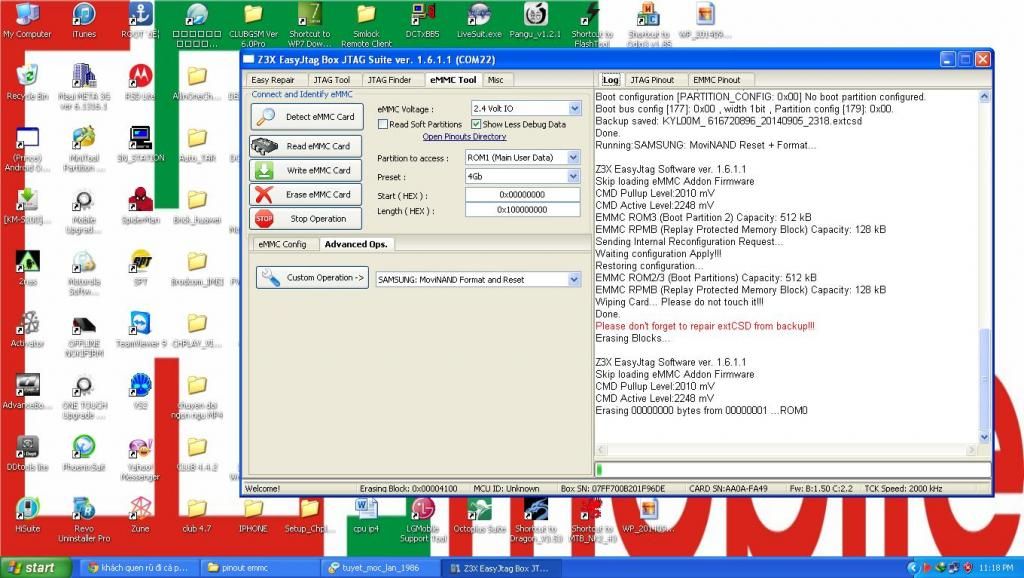Open the BPT desktop icon
1024x578 pixels.
pyautogui.click(x=140, y=268)
